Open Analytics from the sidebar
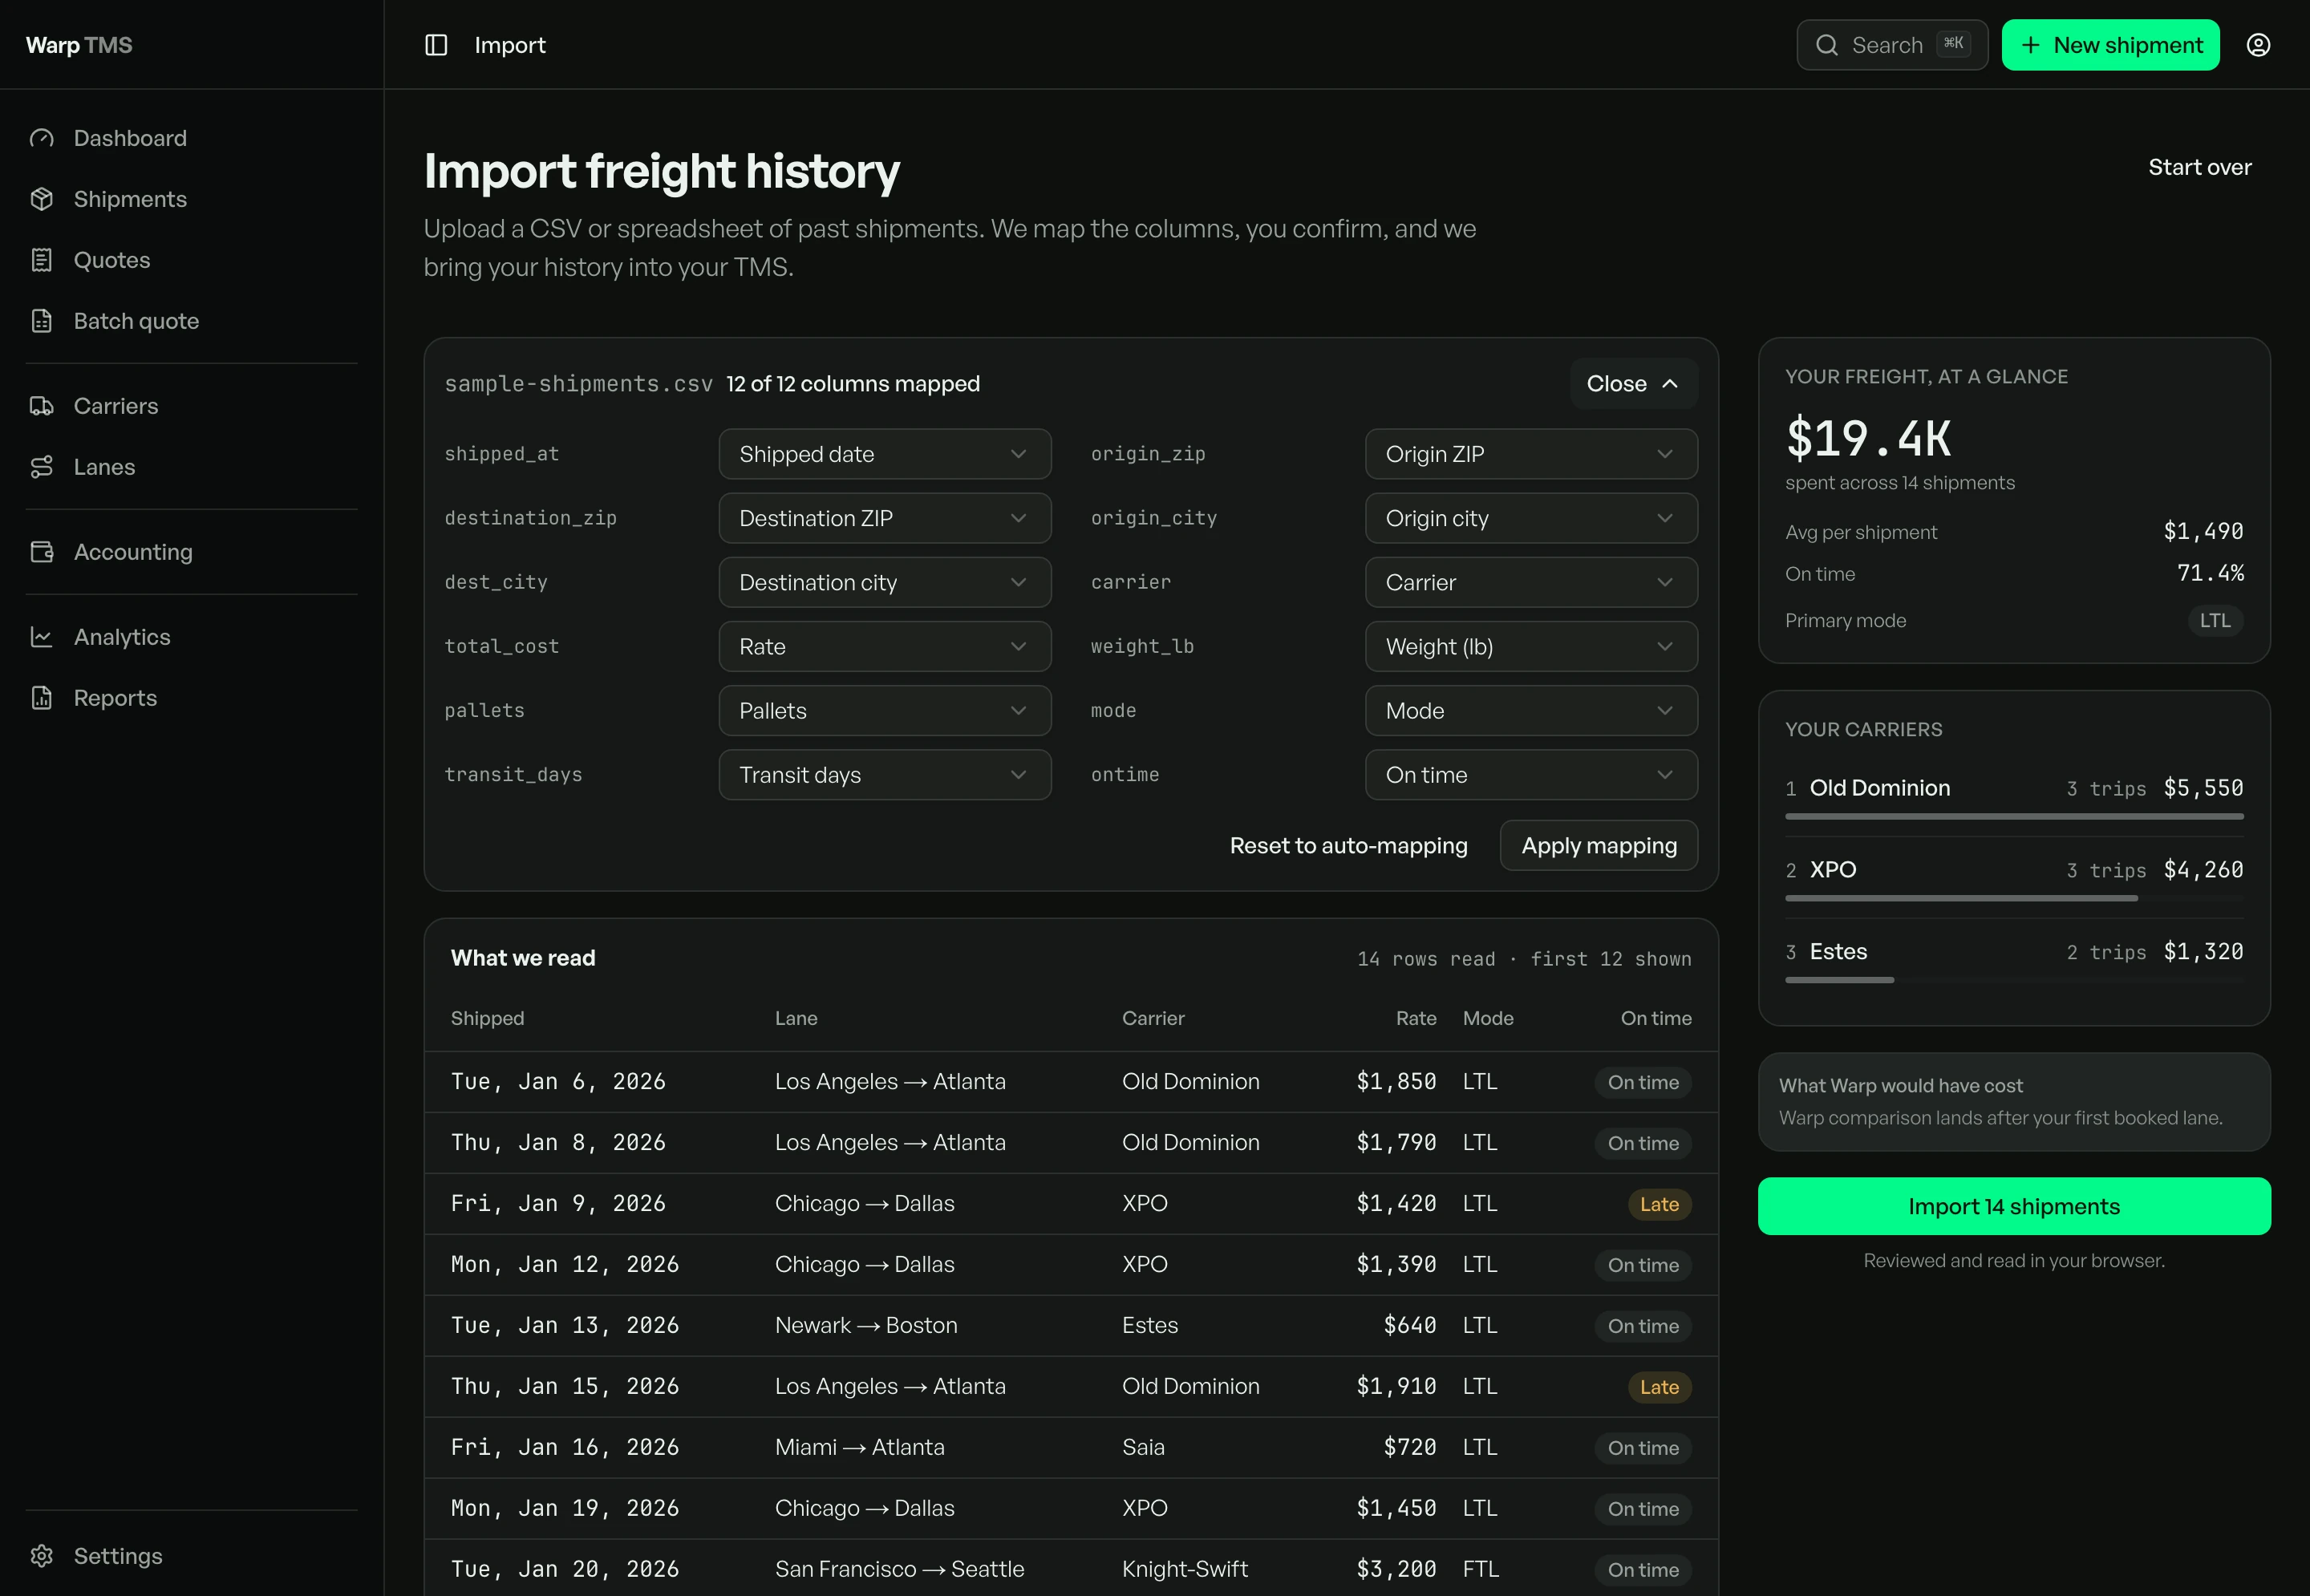Image resolution: width=2310 pixels, height=1596 pixels. click(192, 637)
